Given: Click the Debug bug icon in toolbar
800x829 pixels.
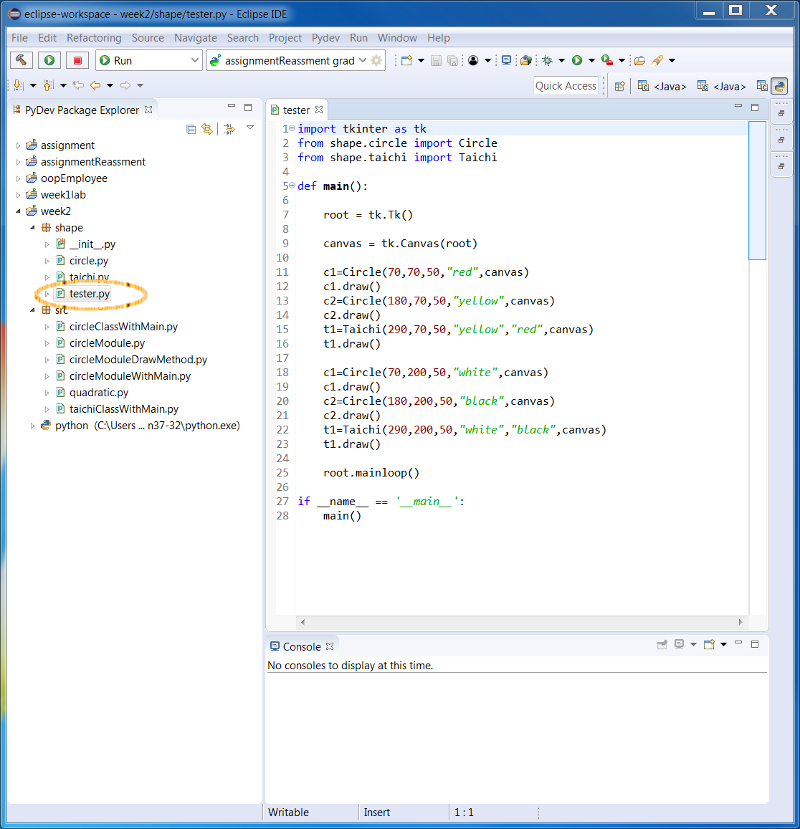Looking at the screenshot, I should 547,61.
